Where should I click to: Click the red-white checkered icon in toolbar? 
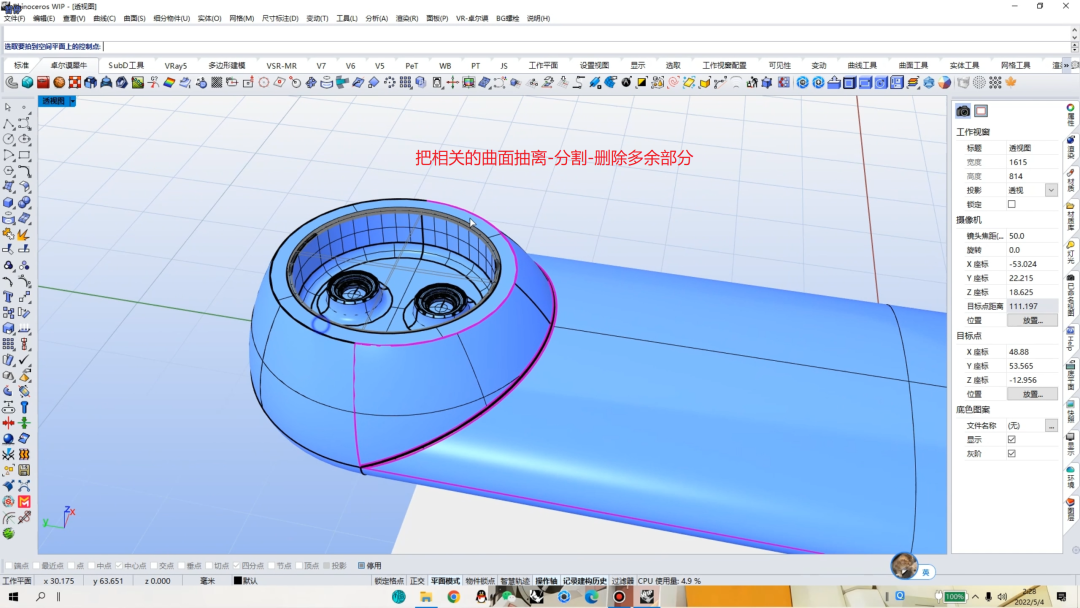point(75,83)
